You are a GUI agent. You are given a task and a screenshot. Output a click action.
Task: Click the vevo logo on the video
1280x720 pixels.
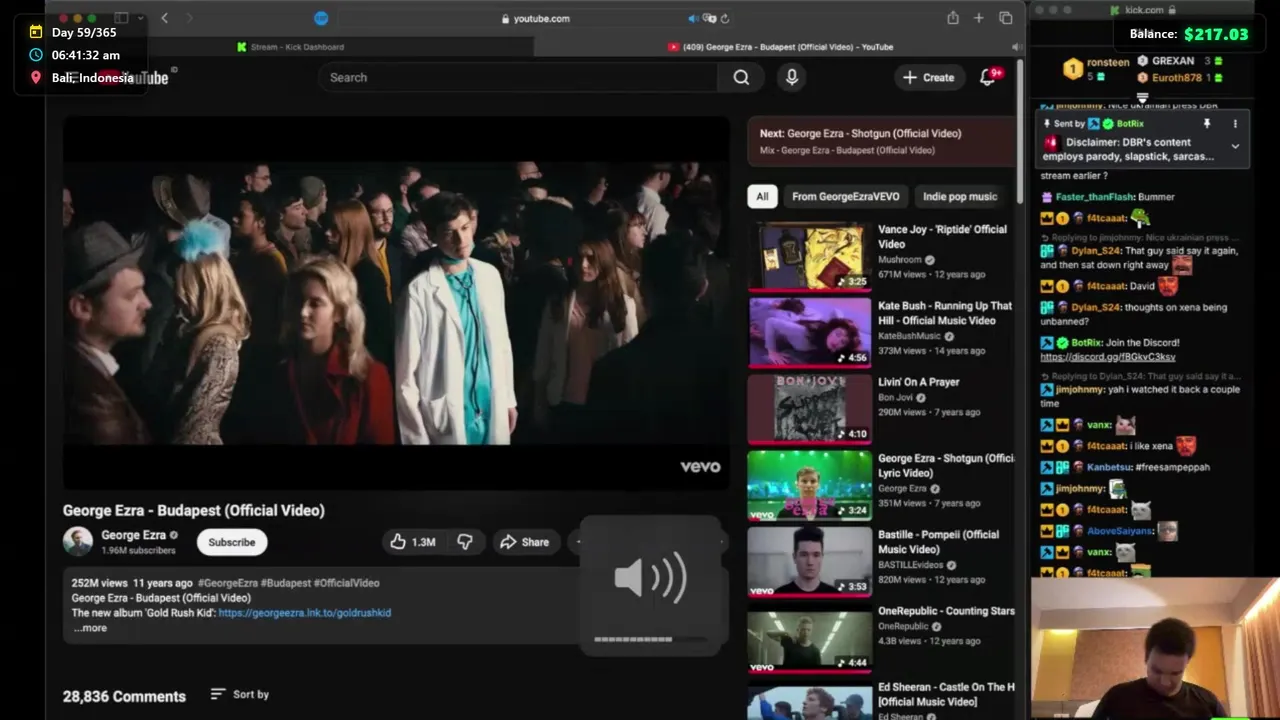pyautogui.click(x=700, y=466)
